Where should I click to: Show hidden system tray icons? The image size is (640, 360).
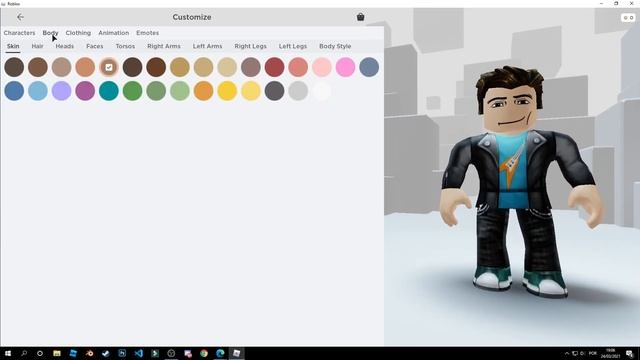point(567,353)
